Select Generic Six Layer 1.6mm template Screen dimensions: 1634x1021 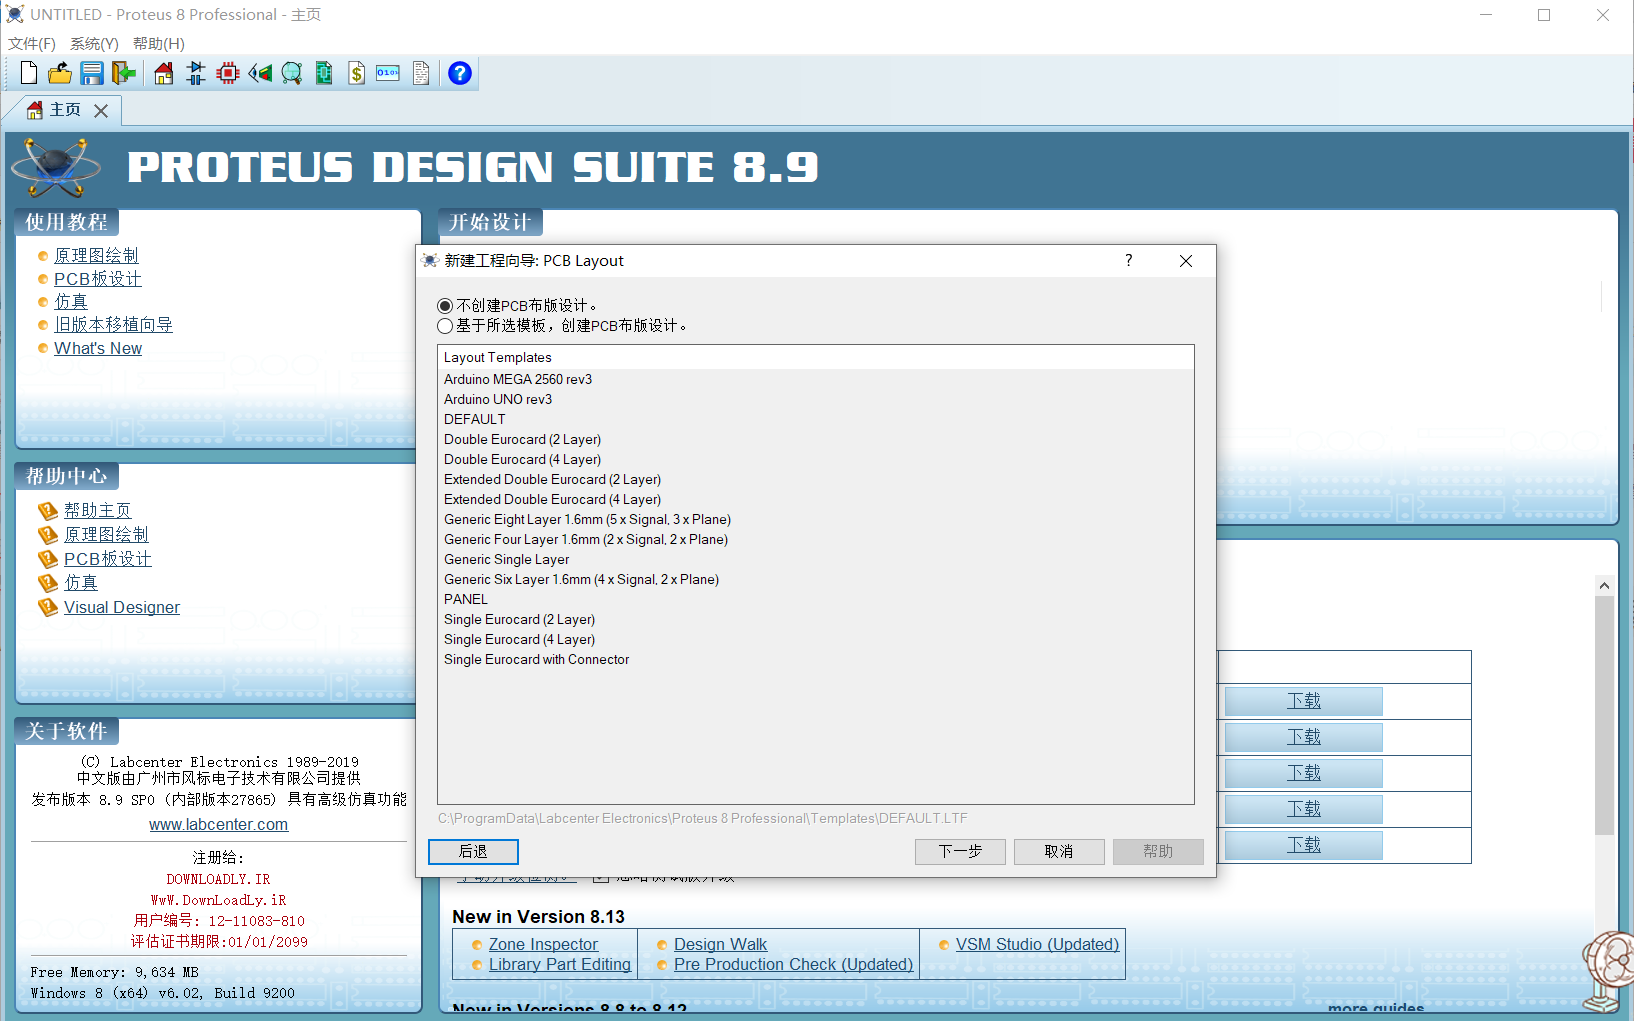815,579
